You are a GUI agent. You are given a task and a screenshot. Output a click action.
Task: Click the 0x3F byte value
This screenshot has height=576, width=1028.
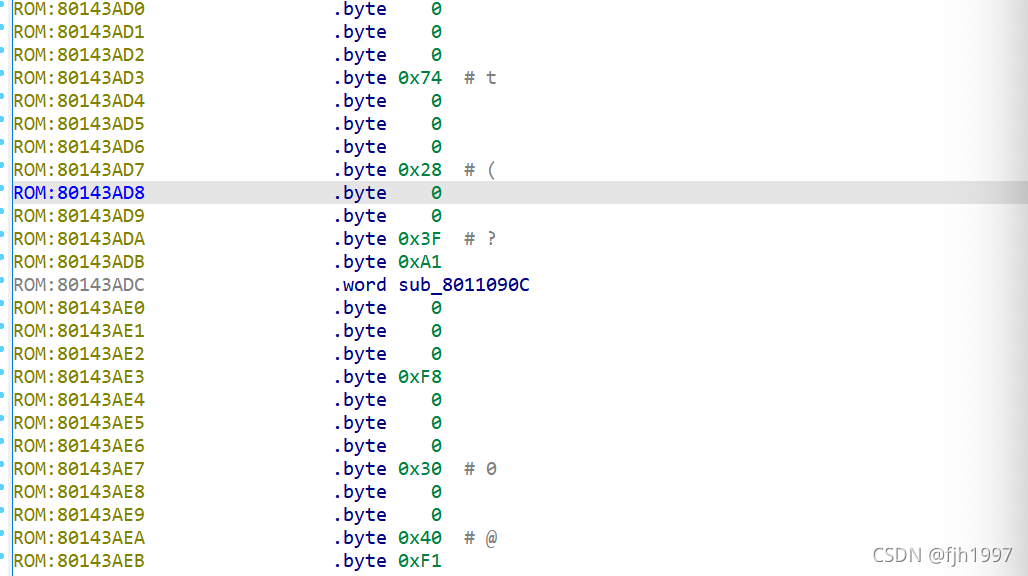pos(420,239)
